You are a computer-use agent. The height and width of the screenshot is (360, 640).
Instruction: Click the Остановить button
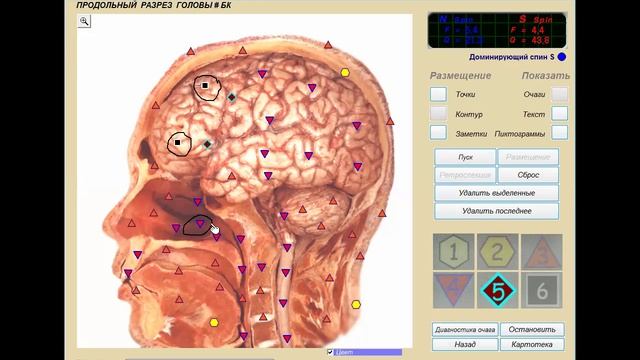coord(532,329)
